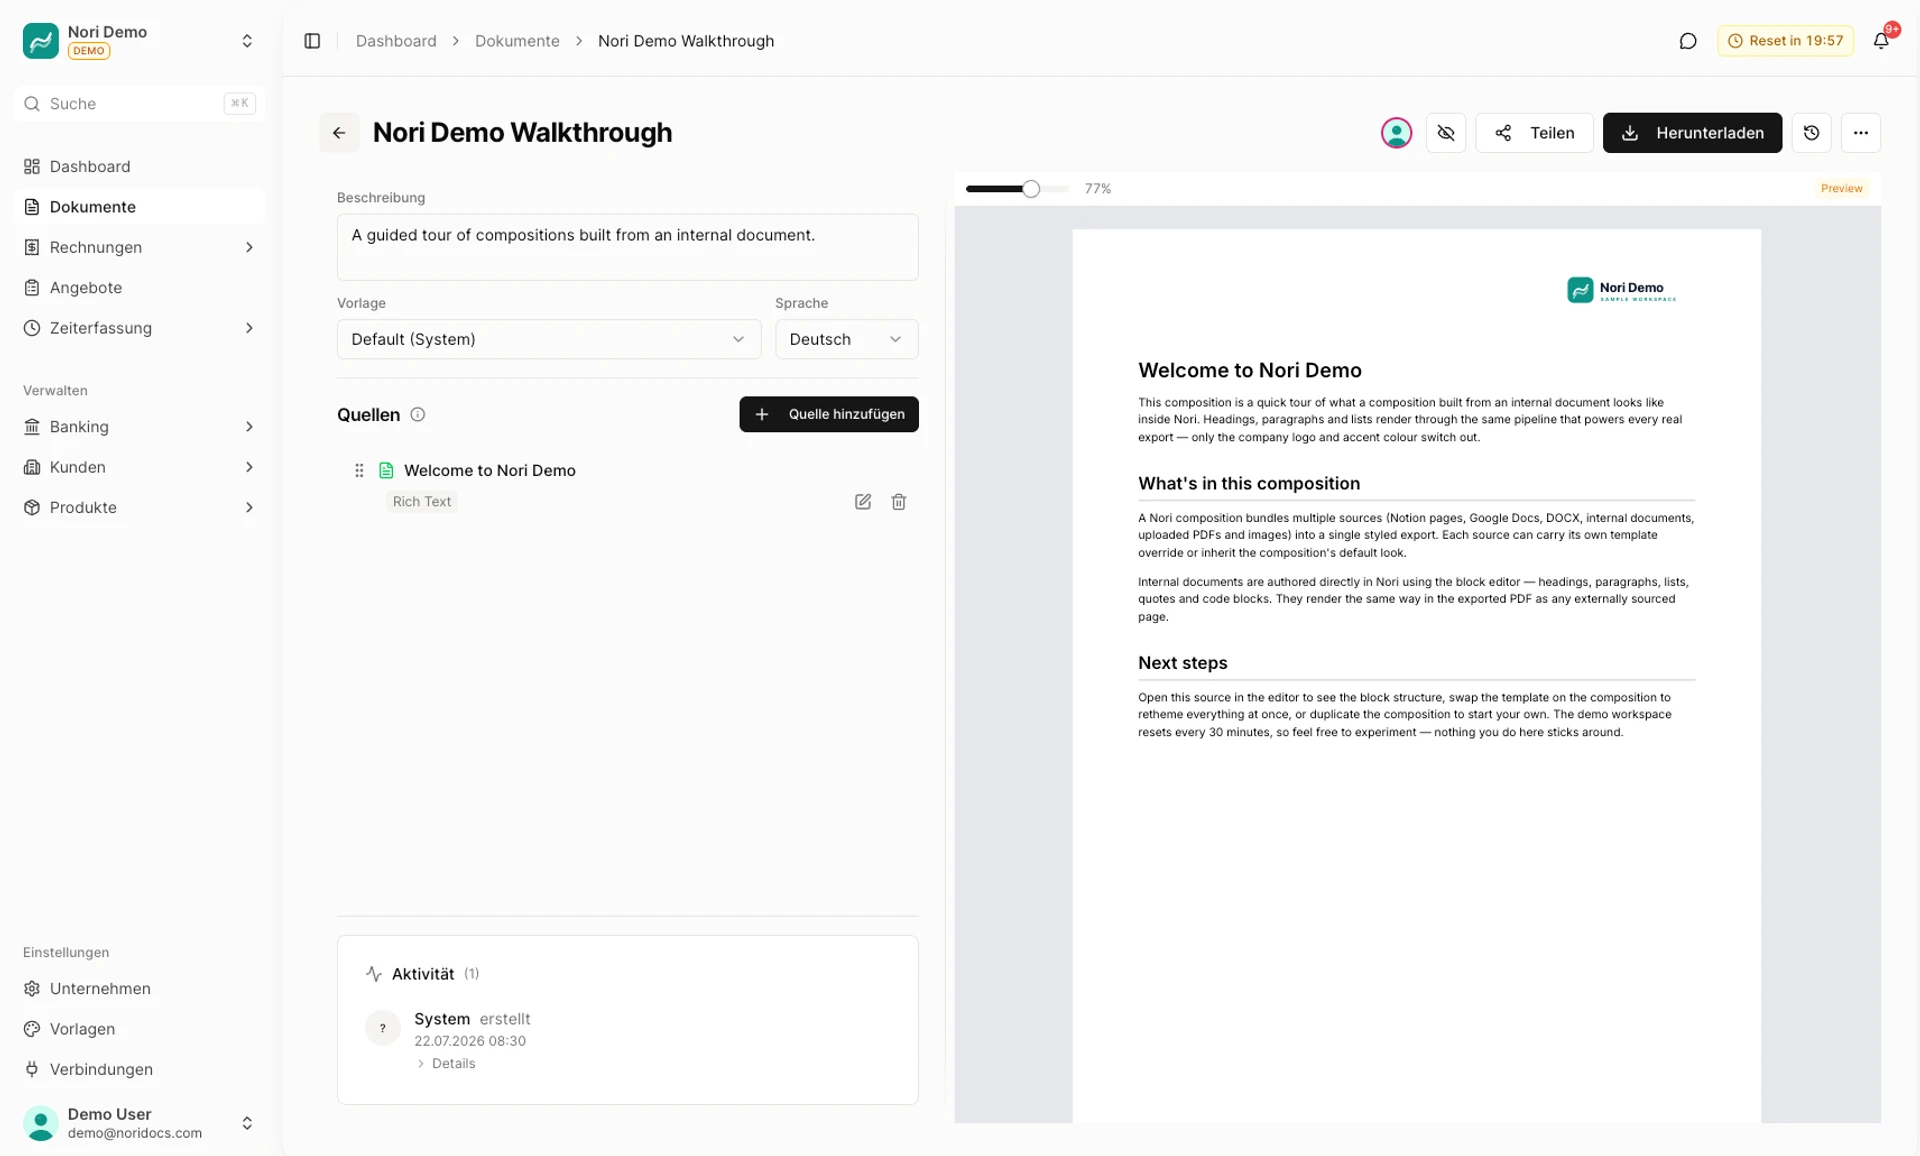This screenshot has width=1920, height=1156.
Task: Open the Sprache dropdown Deutsch
Action: (x=846, y=339)
